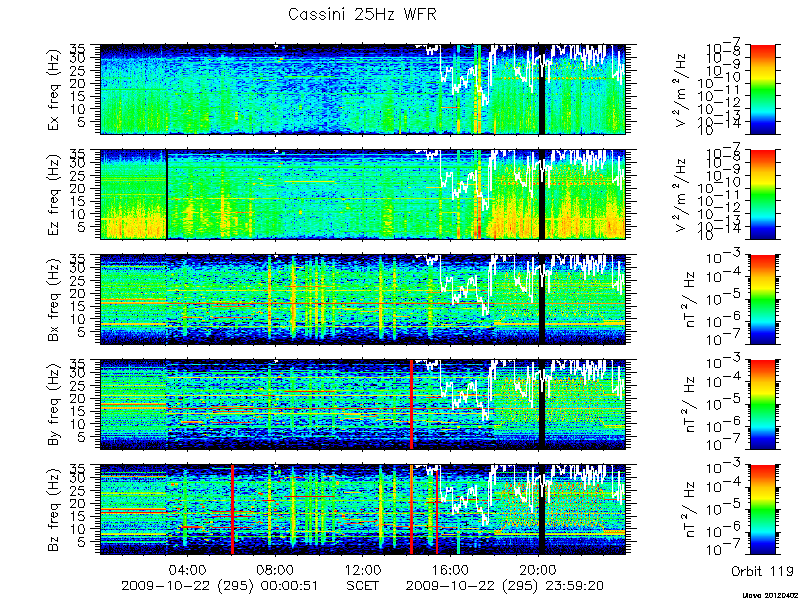800x600 pixels.
Task: Click the color bar beside the By spectrogram
Action: (762, 405)
